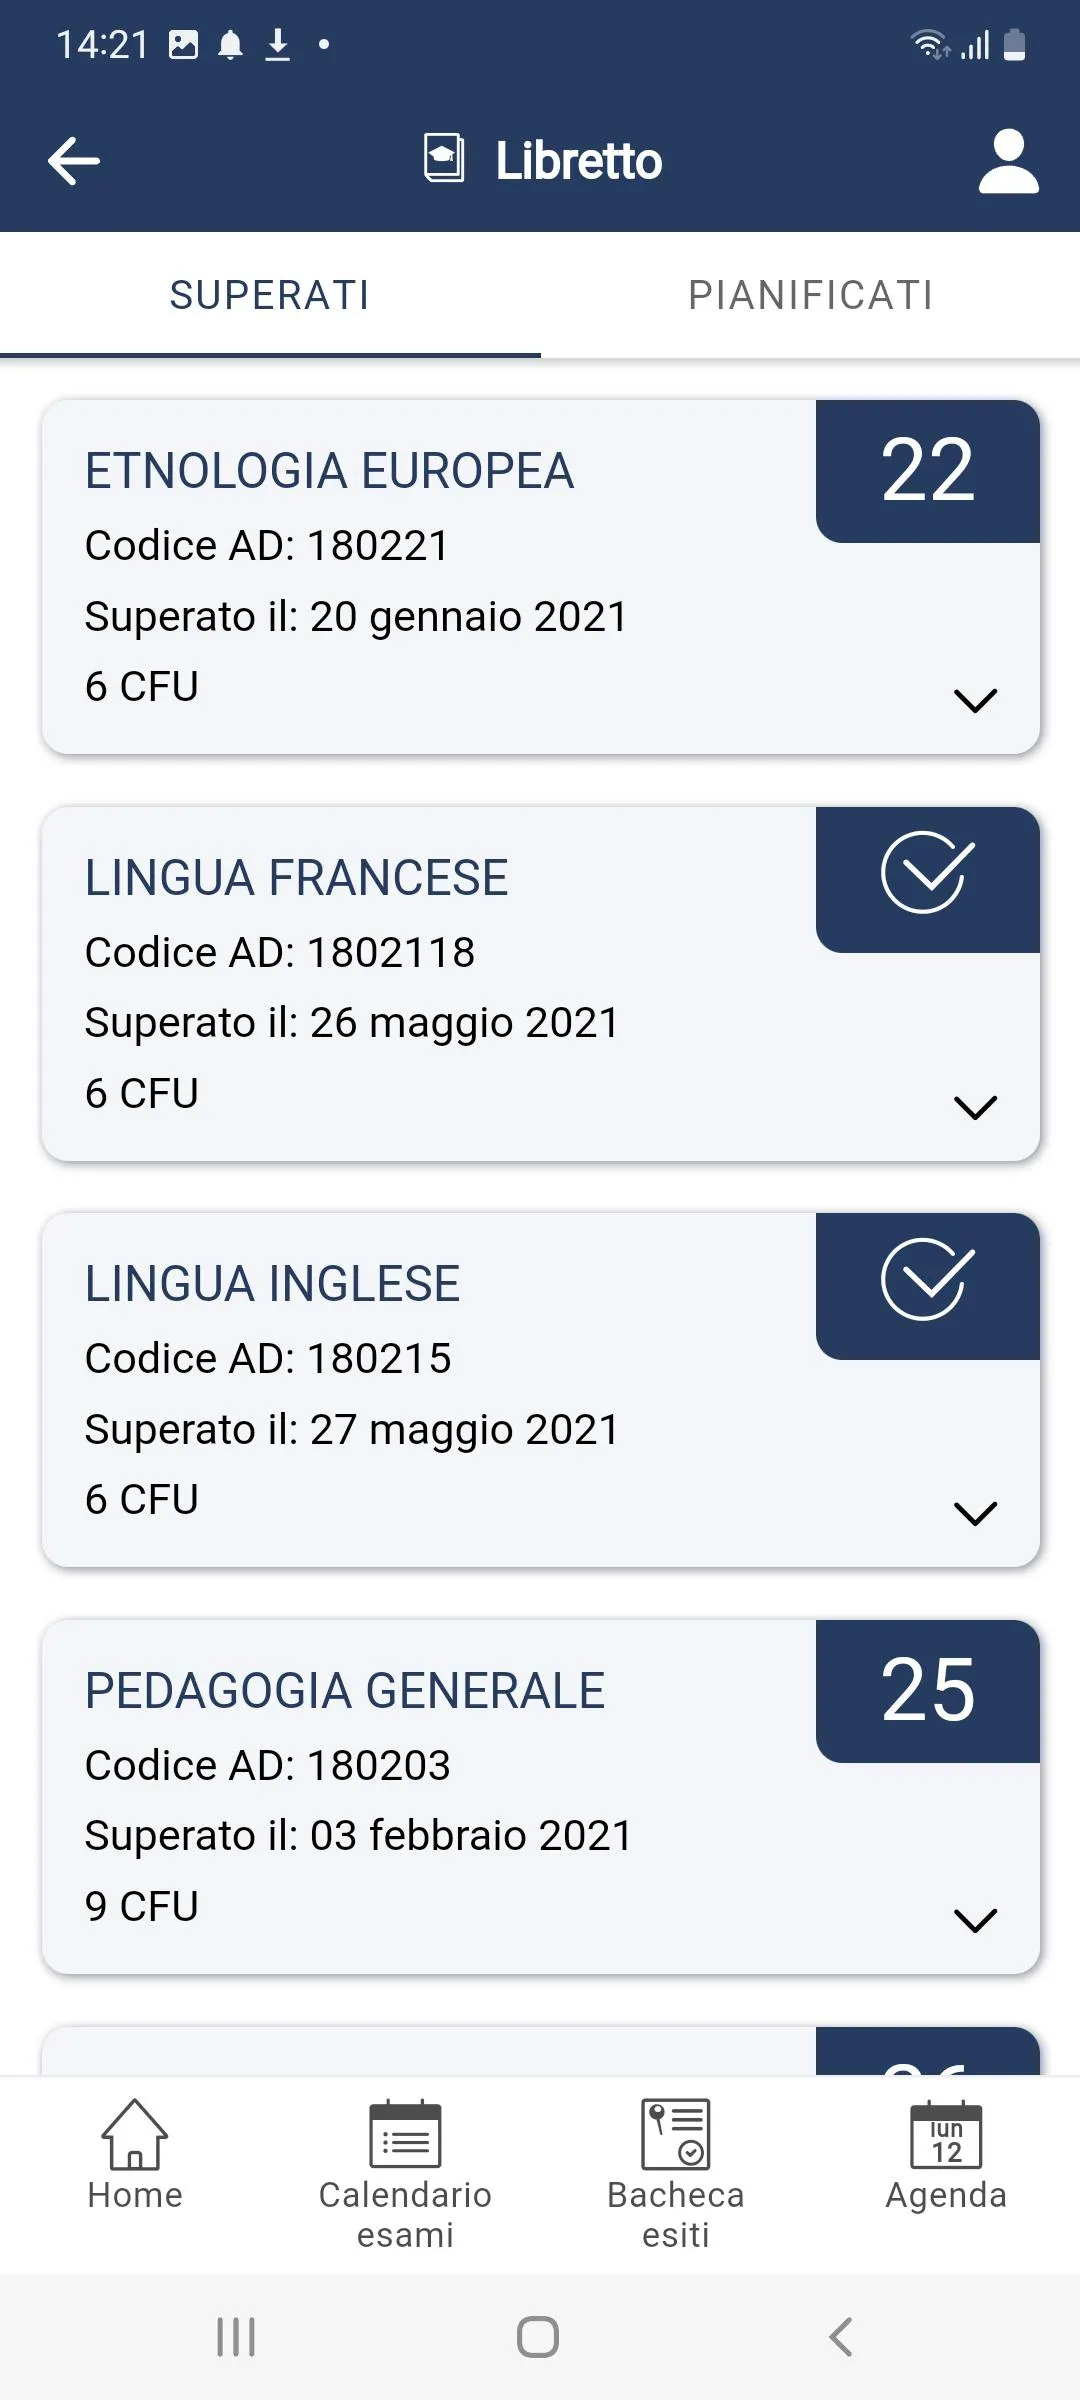1080x2400 pixels.
Task: Open the user profile icon
Action: click(x=1008, y=161)
